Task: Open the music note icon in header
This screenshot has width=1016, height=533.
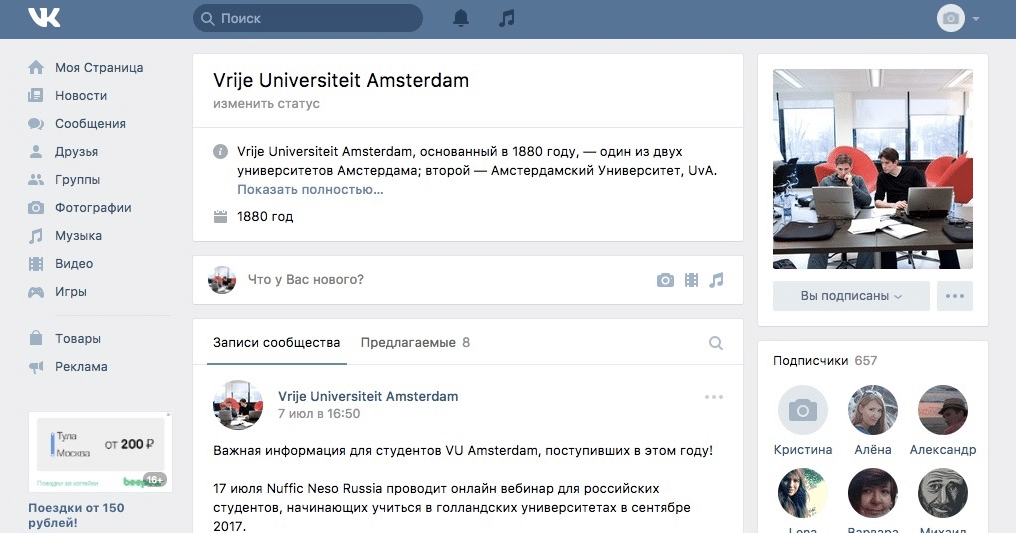Action: point(507,18)
